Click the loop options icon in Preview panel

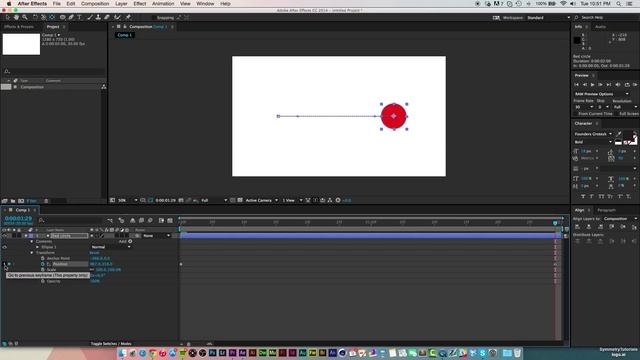coord(627,84)
